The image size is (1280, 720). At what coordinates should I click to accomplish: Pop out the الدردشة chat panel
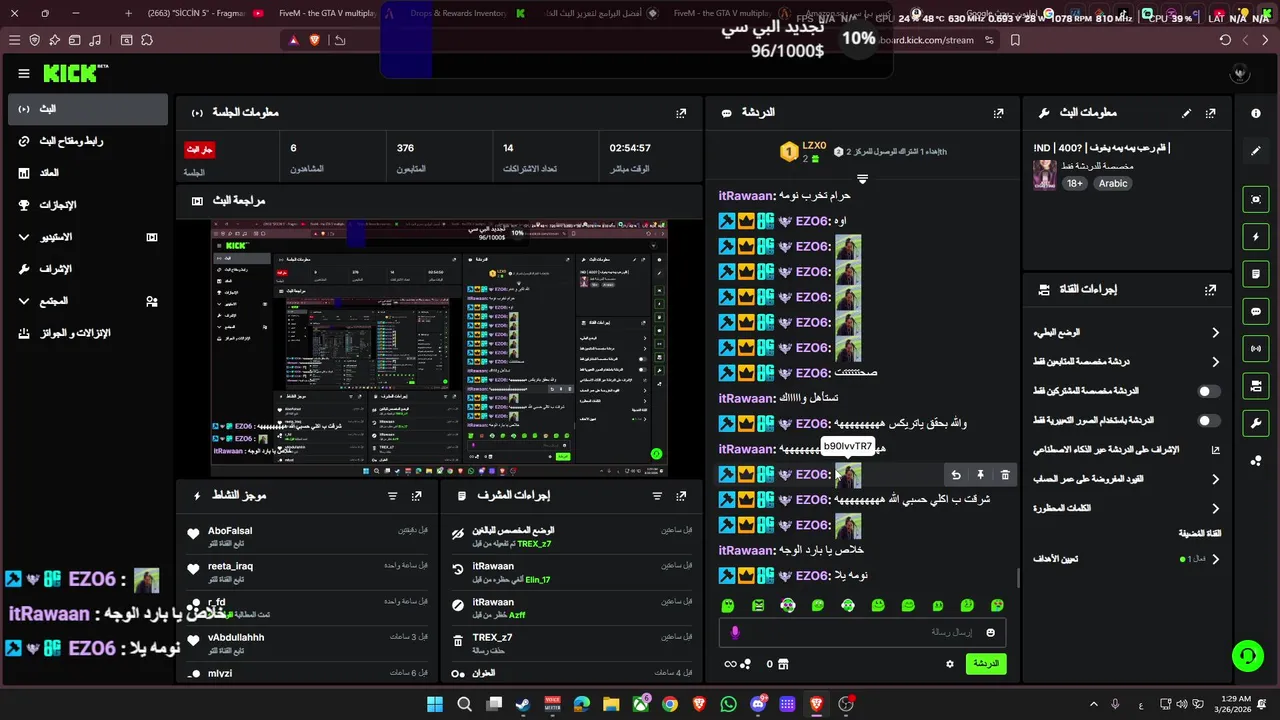point(998,113)
